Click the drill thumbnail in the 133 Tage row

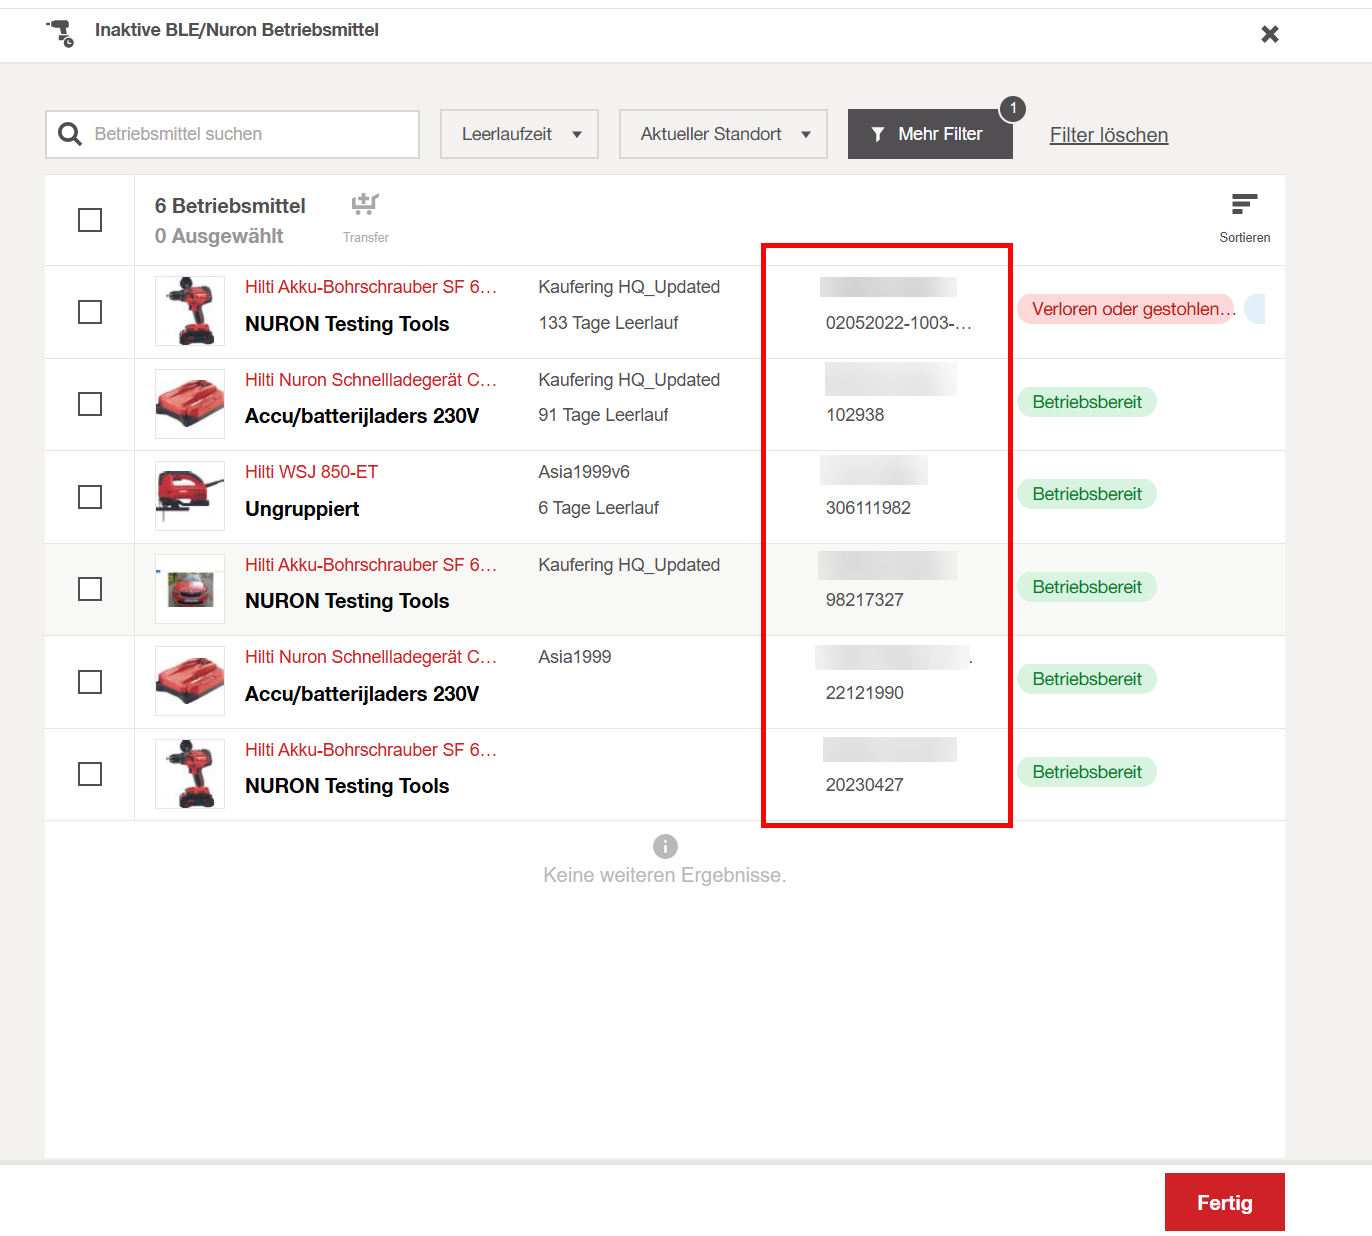(x=190, y=311)
